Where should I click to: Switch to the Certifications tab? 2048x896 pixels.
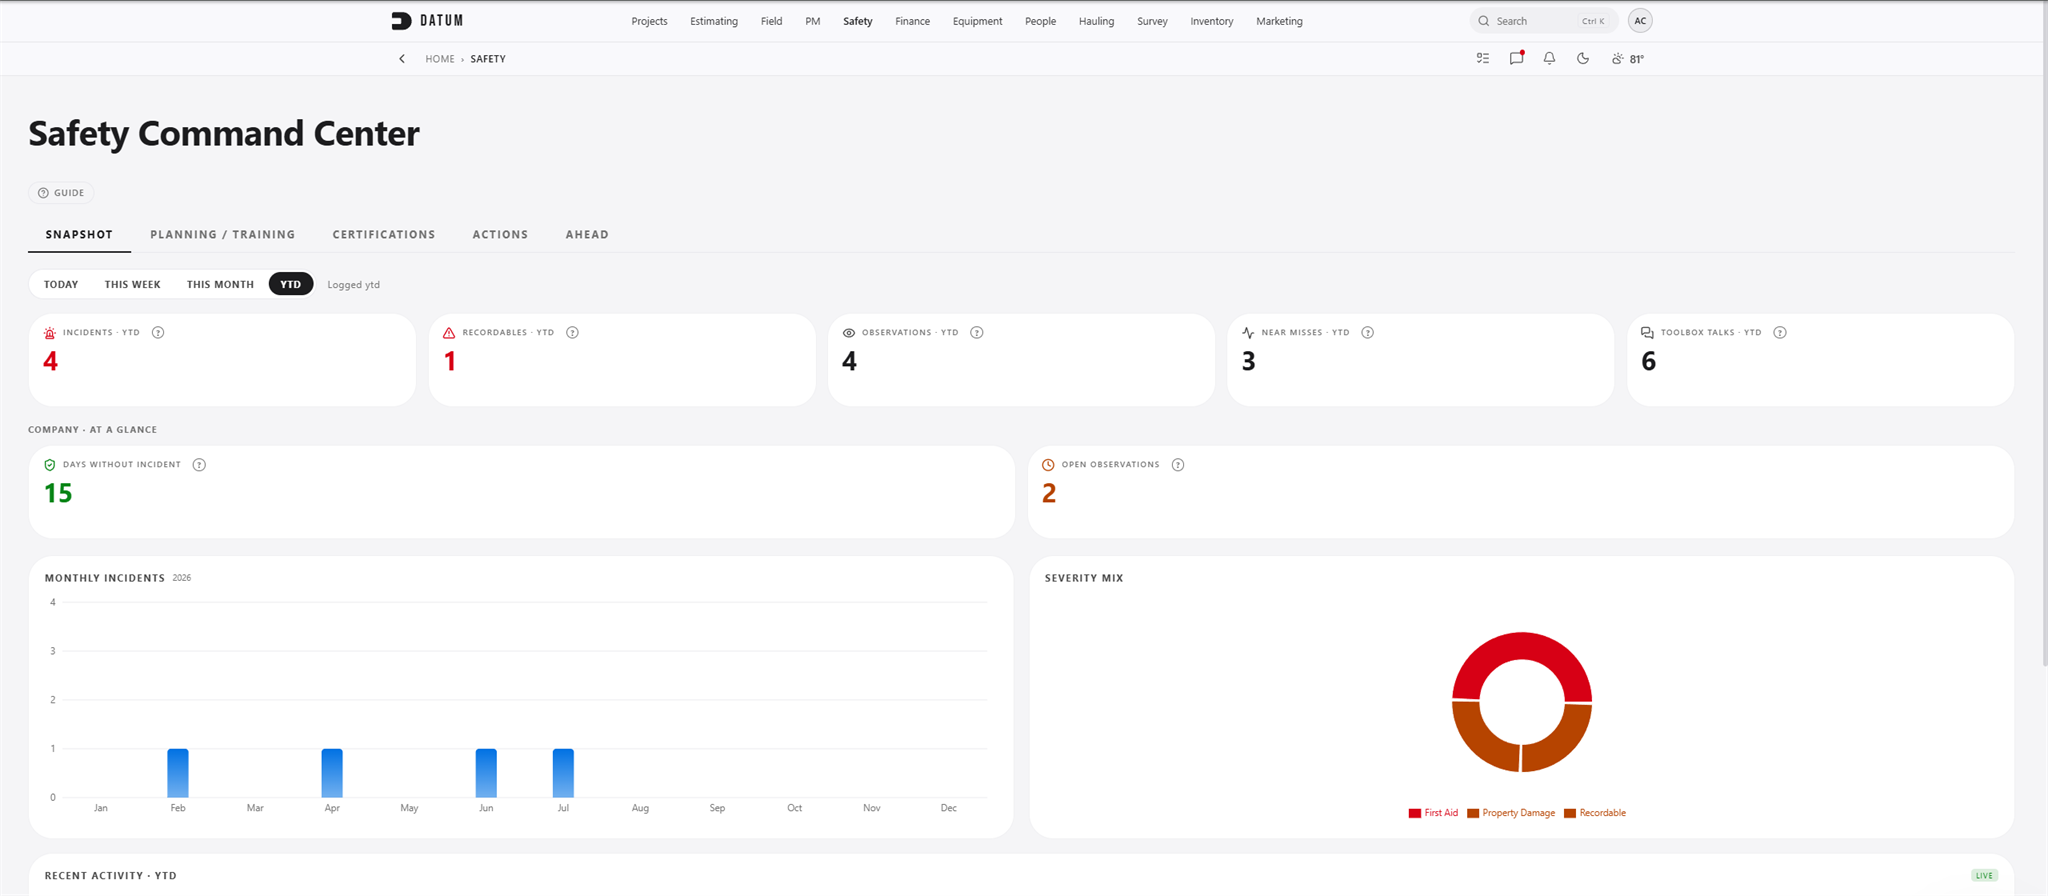pyautogui.click(x=384, y=235)
